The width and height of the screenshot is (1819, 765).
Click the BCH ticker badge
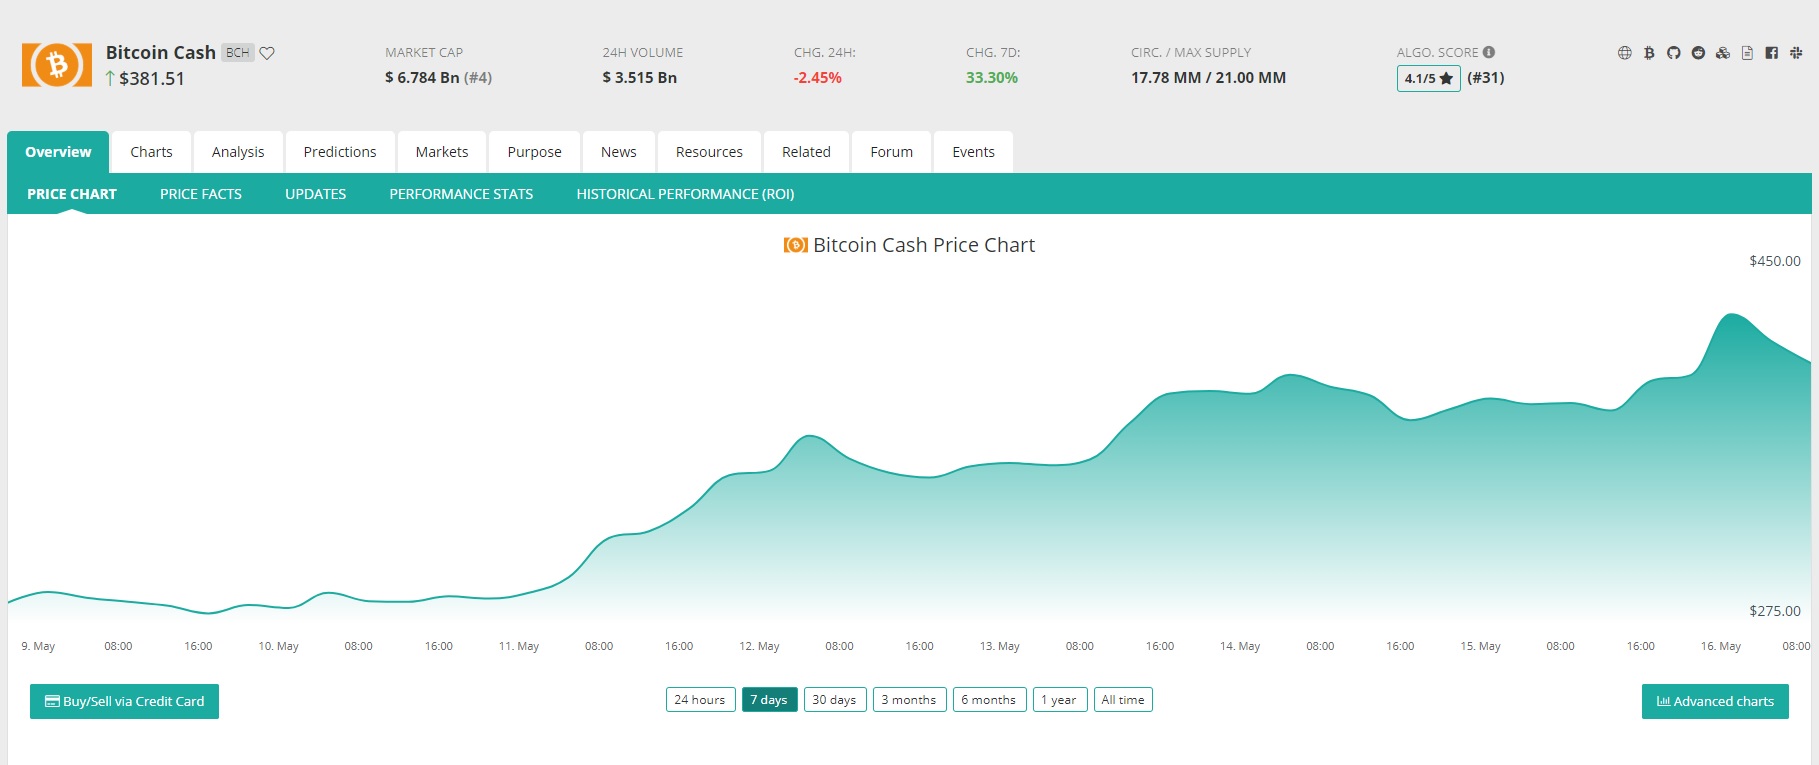tap(238, 53)
